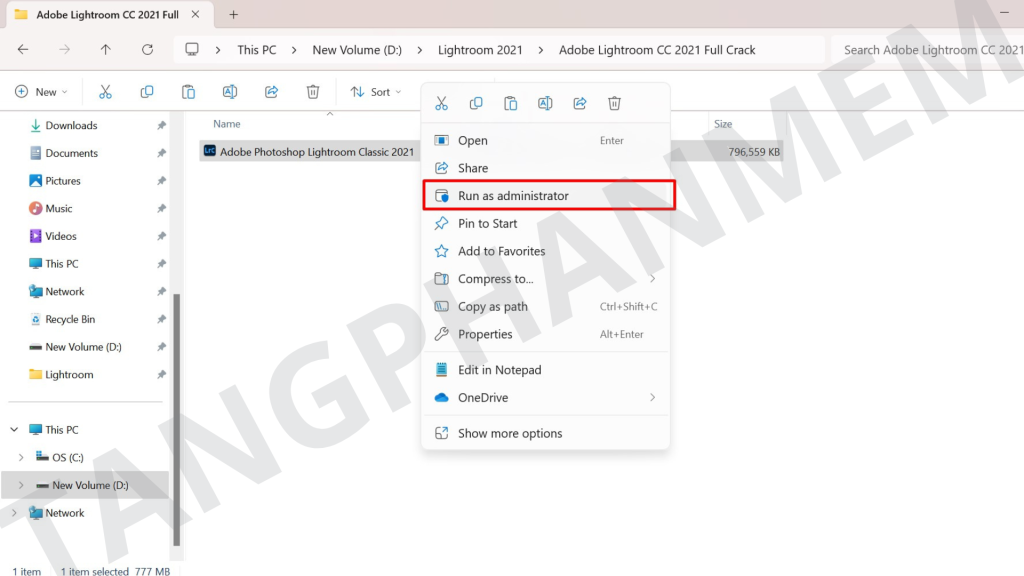Collapse the This PC tree node
1024x576 pixels.
[x=14, y=430]
